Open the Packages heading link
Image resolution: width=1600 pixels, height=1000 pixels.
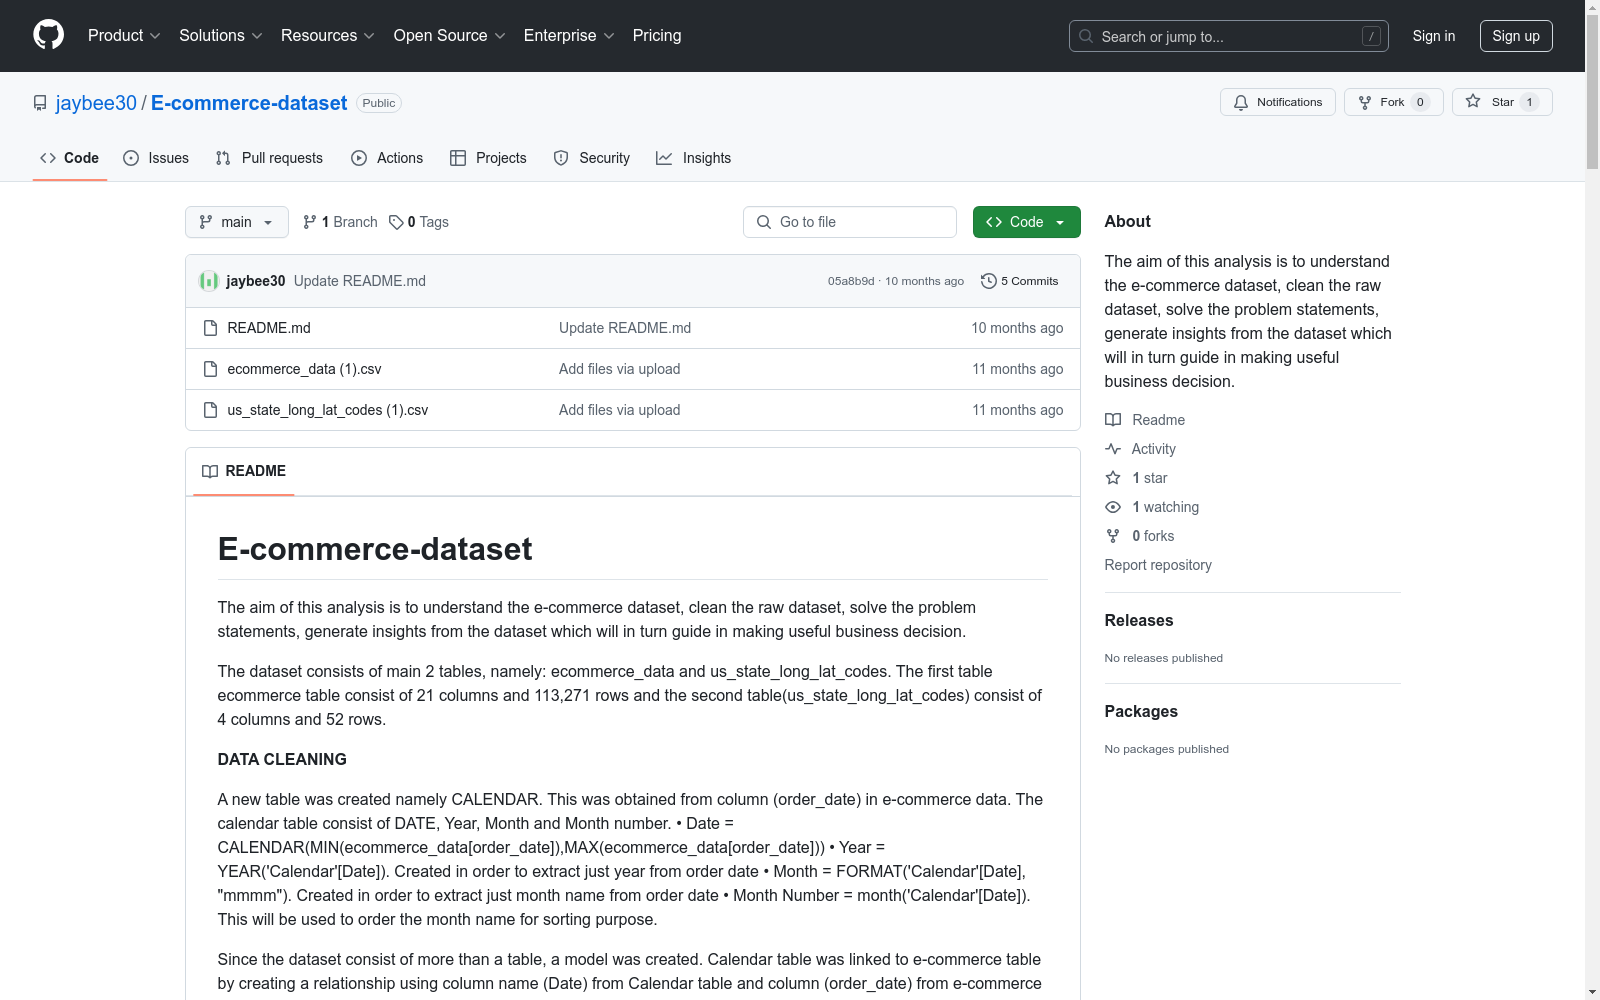pyautogui.click(x=1141, y=711)
